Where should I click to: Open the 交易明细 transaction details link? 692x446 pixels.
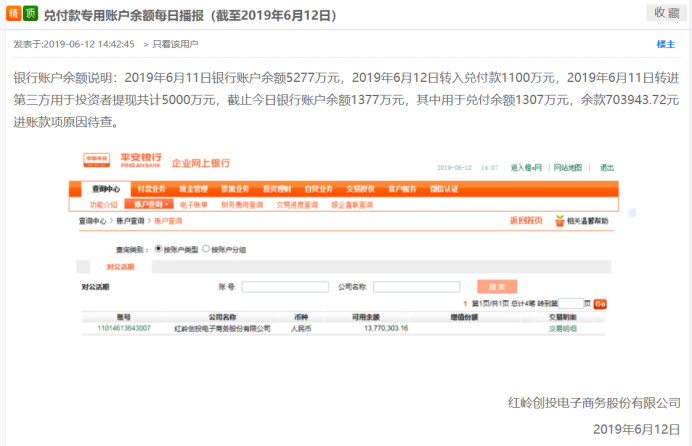[x=563, y=329]
